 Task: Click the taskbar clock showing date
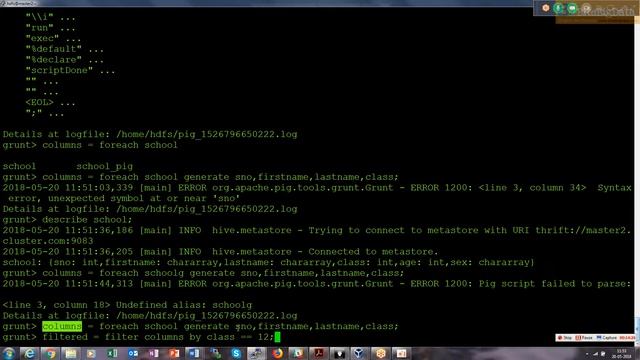click(x=621, y=354)
